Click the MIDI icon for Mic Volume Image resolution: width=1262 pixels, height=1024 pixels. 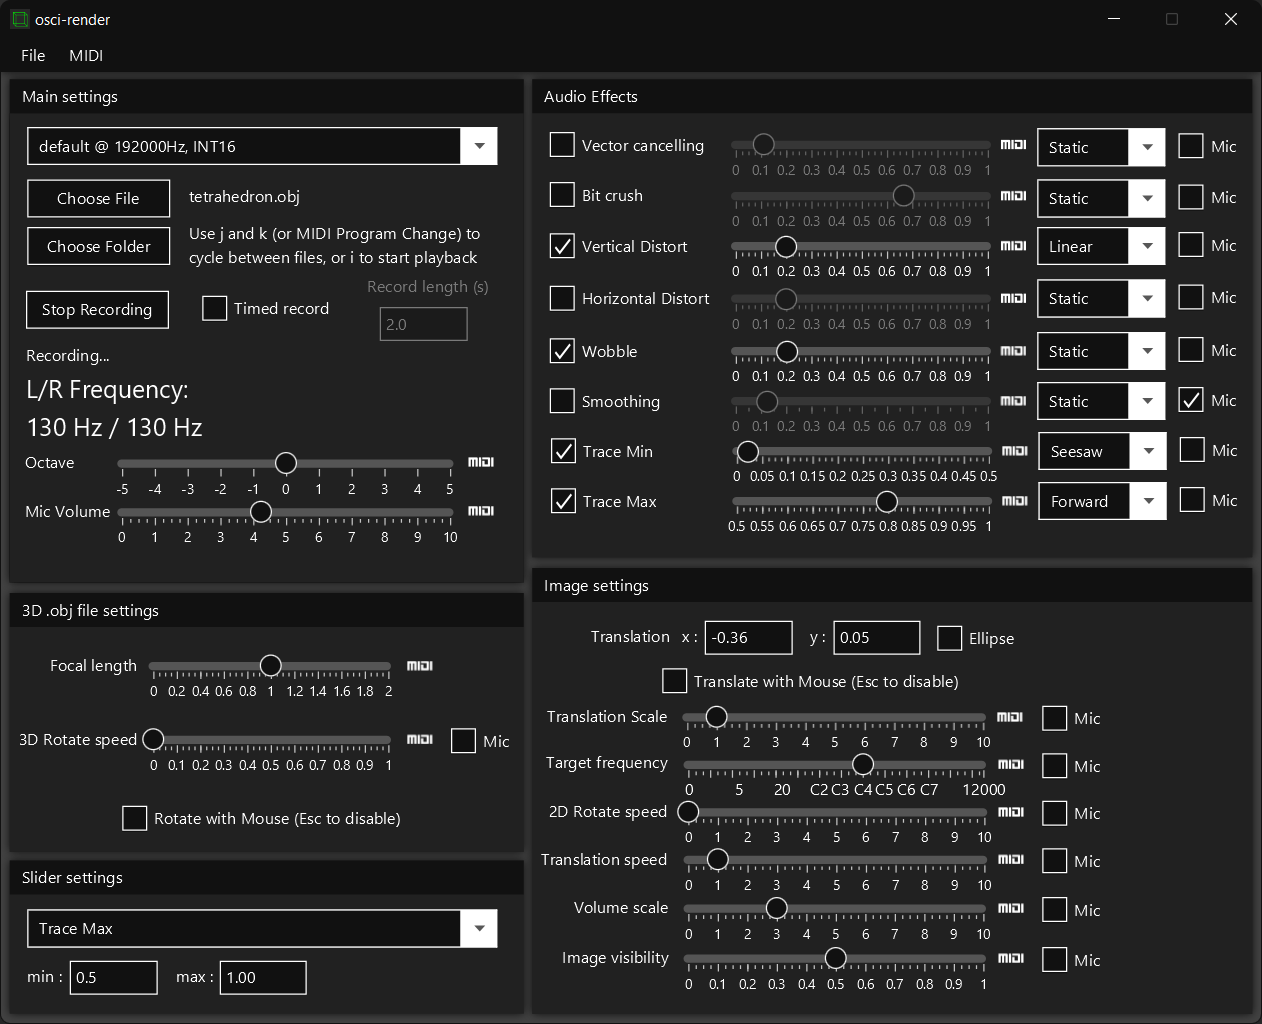(481, 511)
